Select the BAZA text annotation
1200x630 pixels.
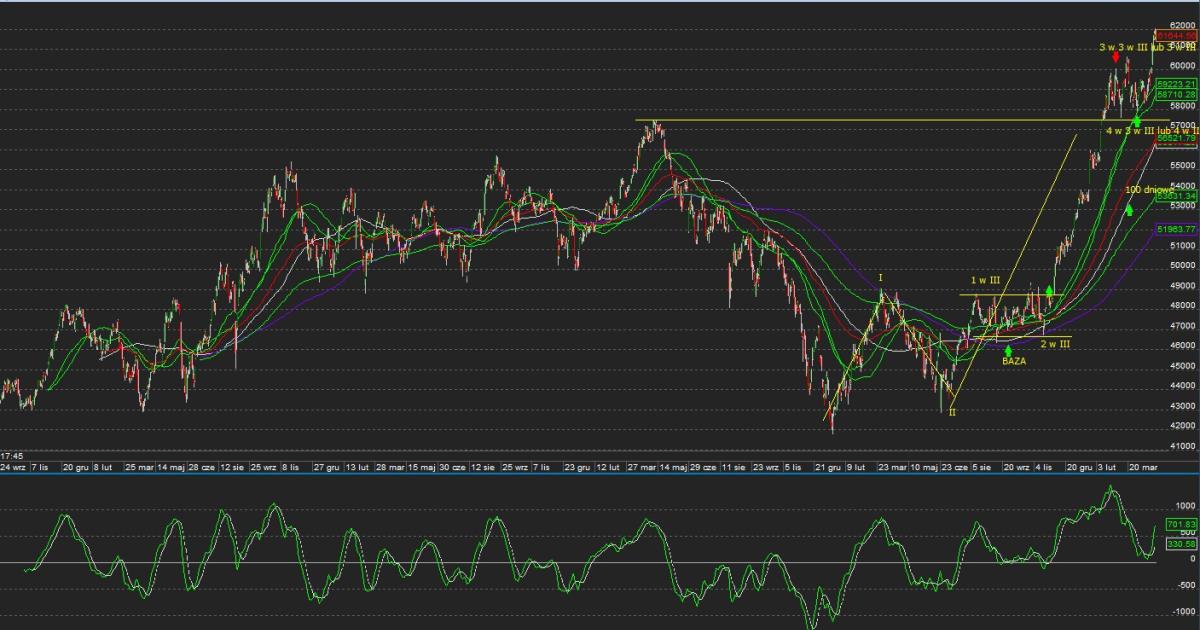coord(1014,362)
